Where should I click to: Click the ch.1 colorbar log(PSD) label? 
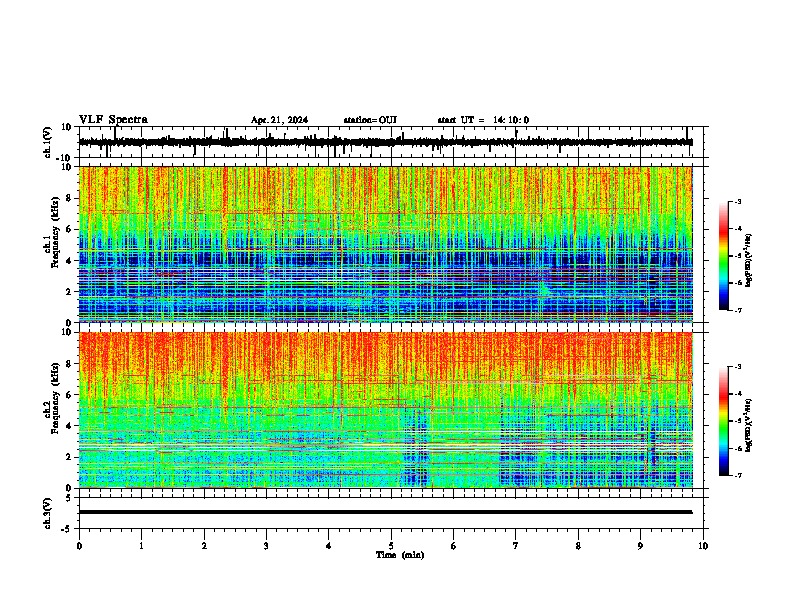pos(748,261)
